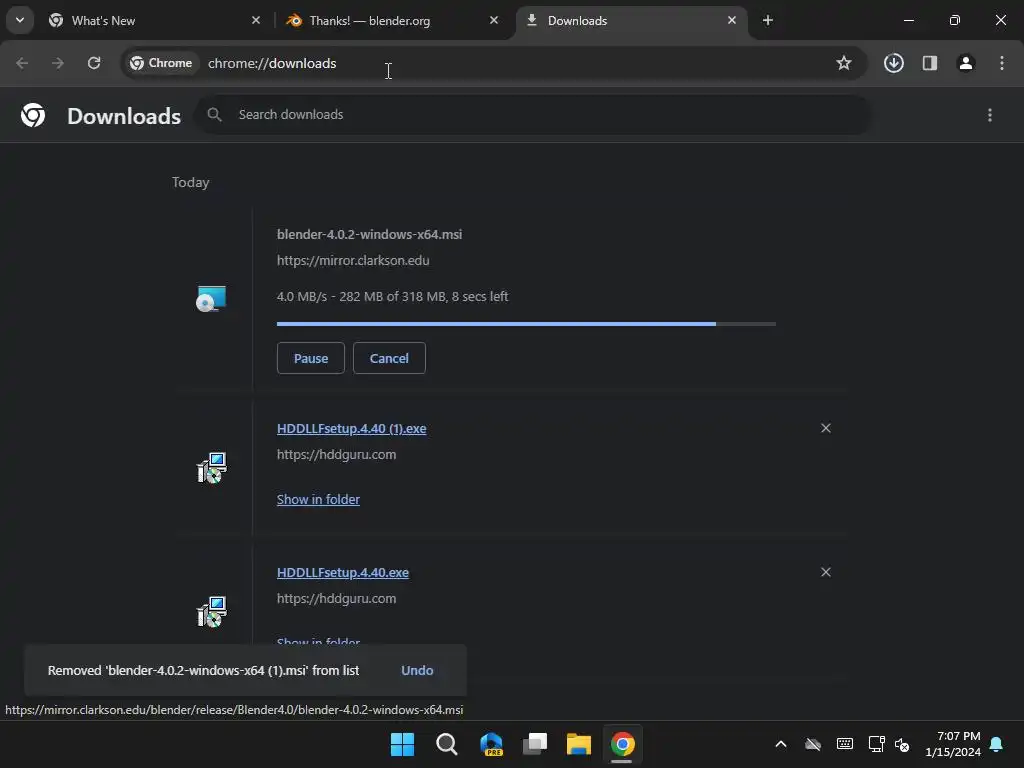1024x768 pixels.
Task: Click the Chrome taskbar icon
Action: 622,744
